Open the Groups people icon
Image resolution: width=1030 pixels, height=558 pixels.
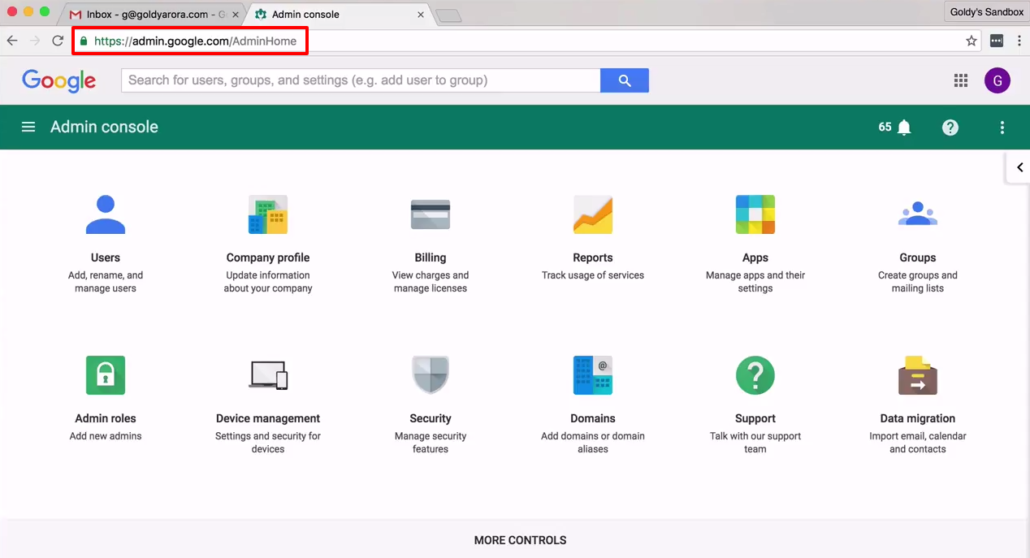click(x=918, y=214)
